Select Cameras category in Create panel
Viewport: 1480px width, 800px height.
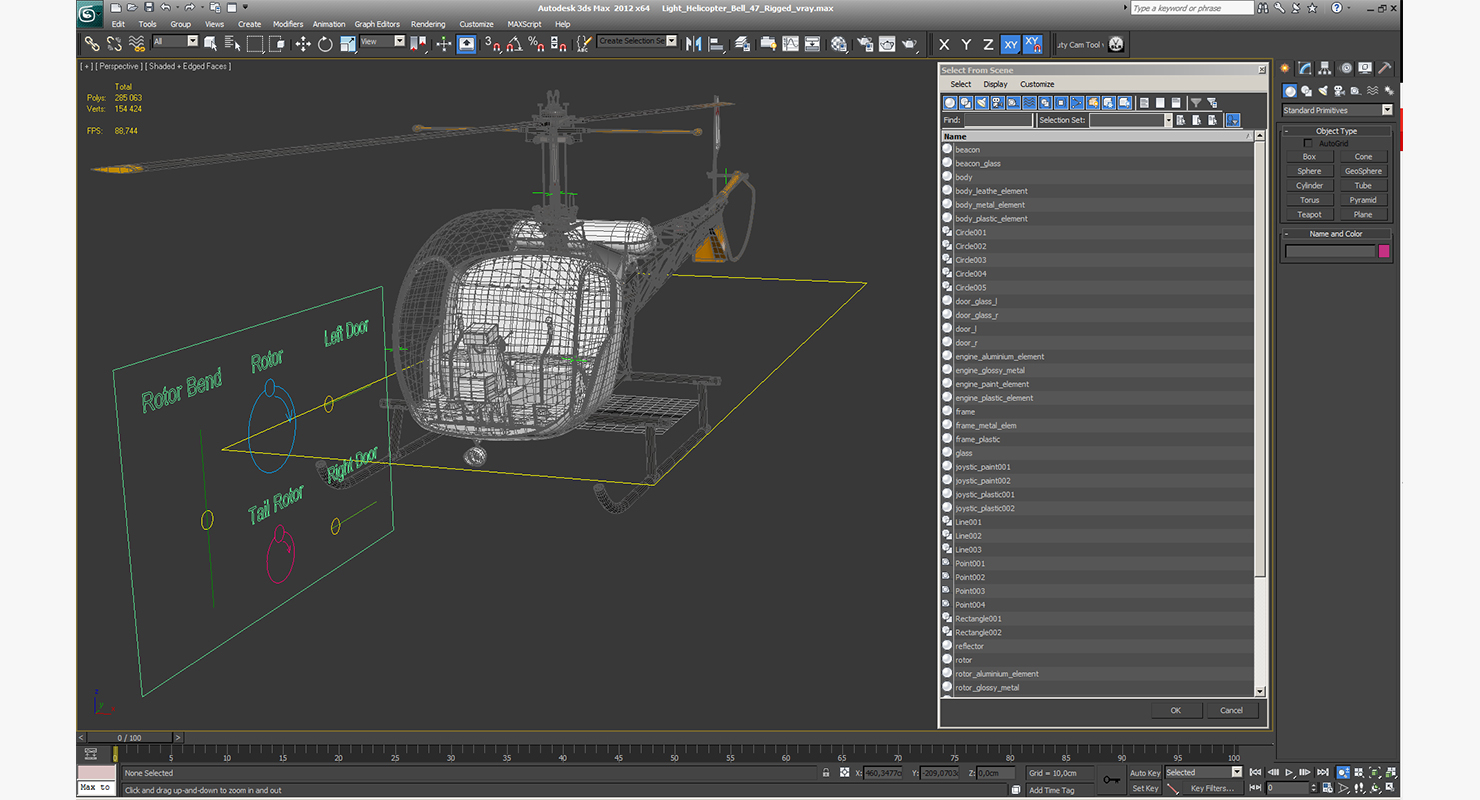[1339, 91]
